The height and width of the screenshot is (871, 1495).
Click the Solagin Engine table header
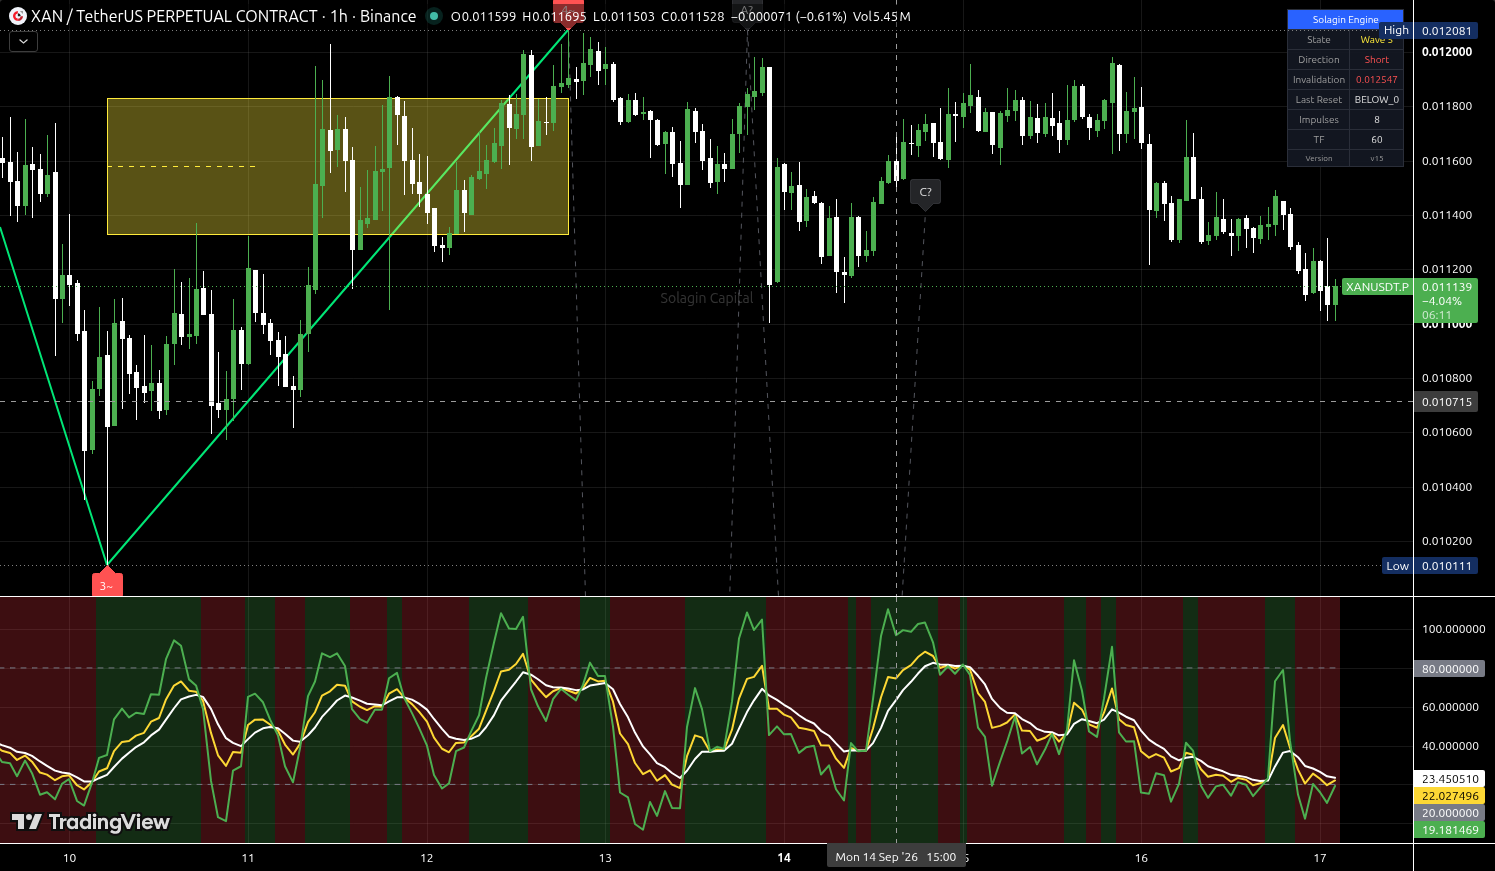tap(1345, 19)
